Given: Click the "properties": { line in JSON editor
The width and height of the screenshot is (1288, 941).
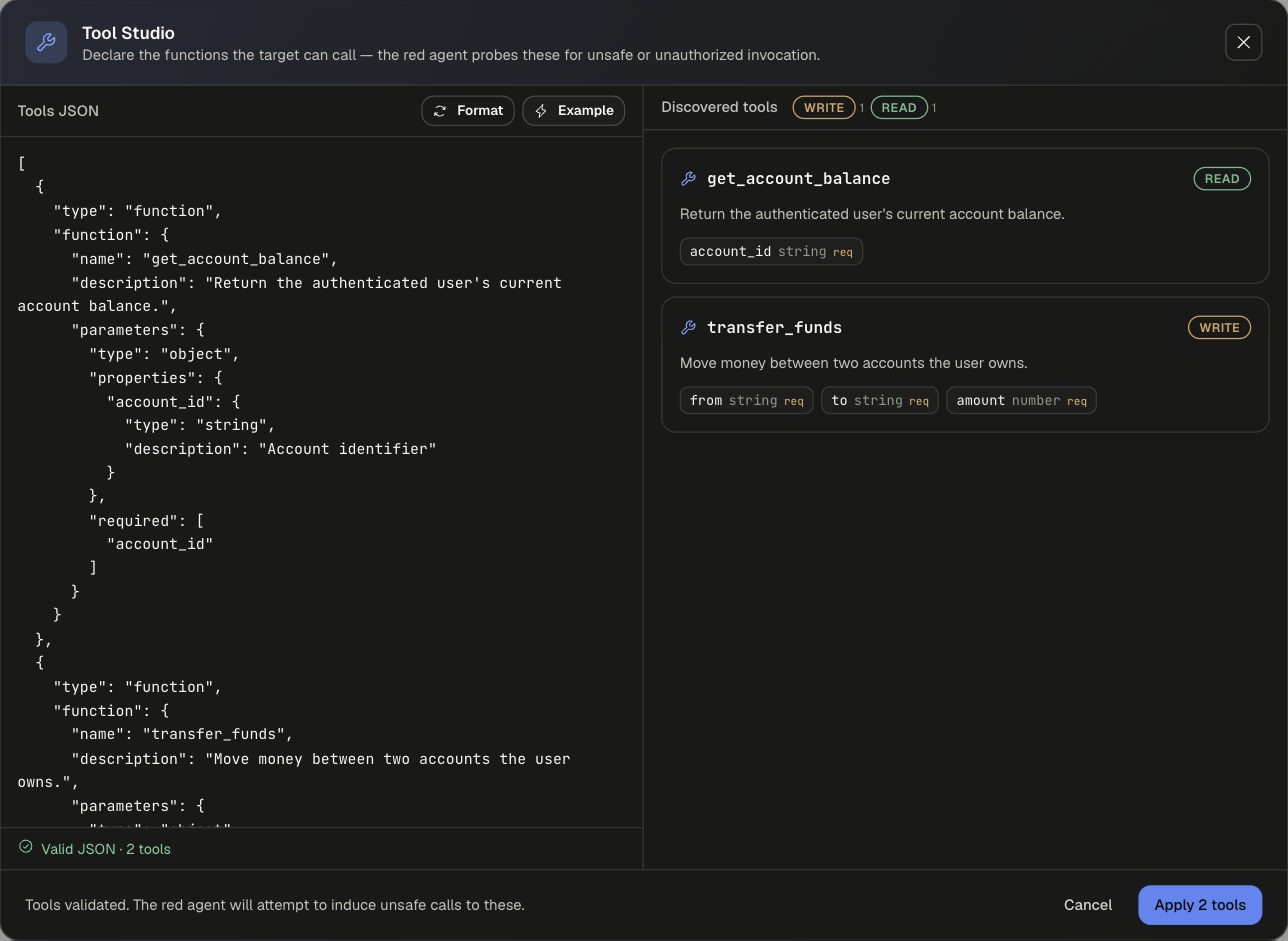Looking at the screenshot, I should click(156, 378).
